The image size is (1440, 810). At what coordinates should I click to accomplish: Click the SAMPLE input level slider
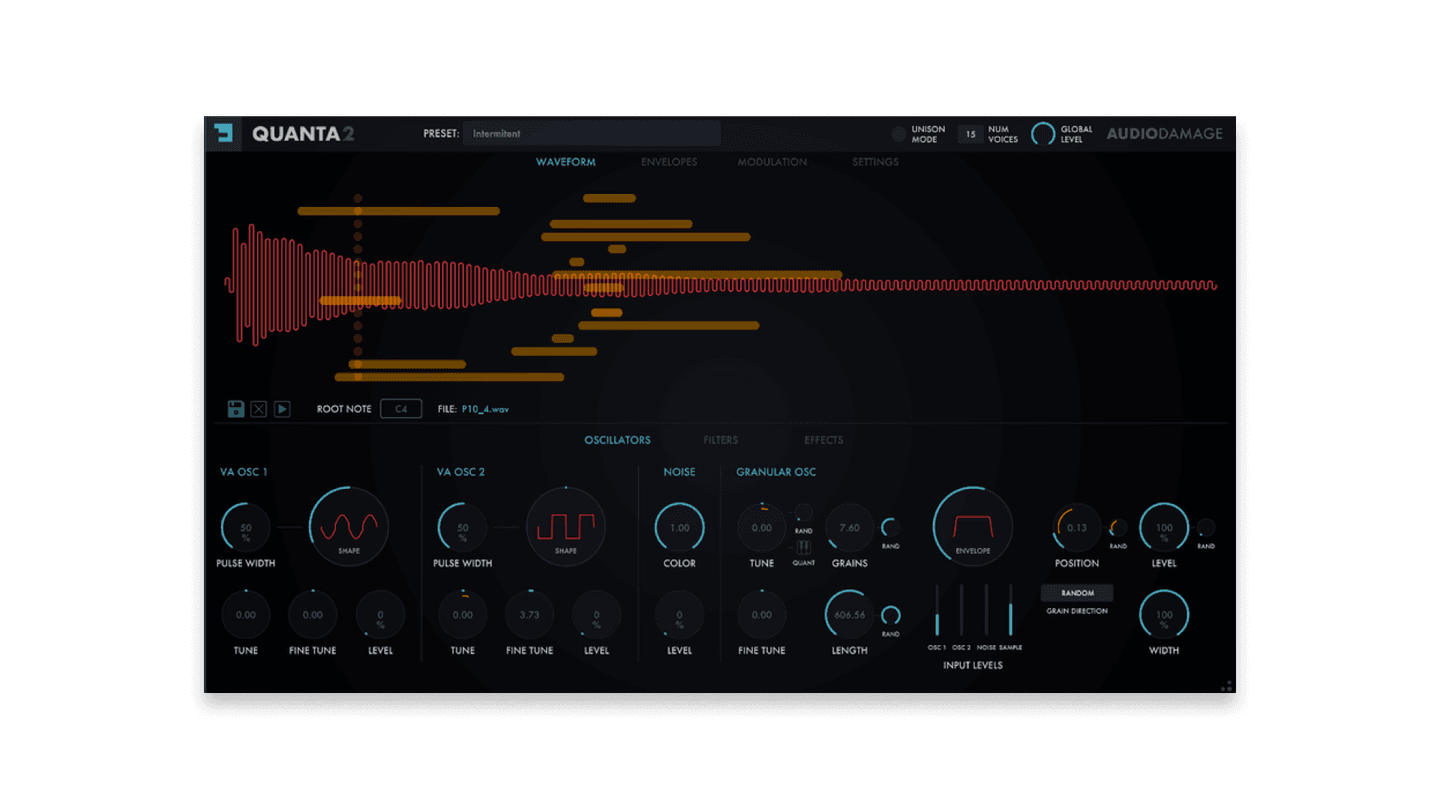(1010, 610)
